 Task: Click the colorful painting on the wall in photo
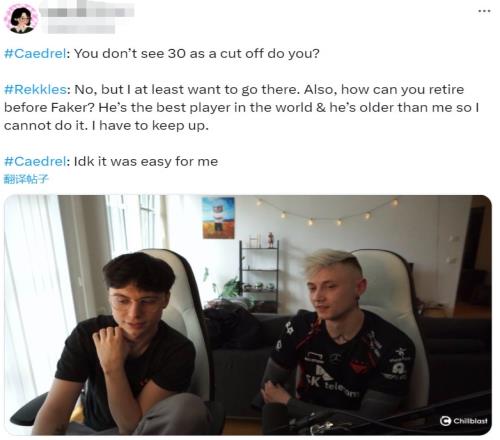[x=218, y=218]
